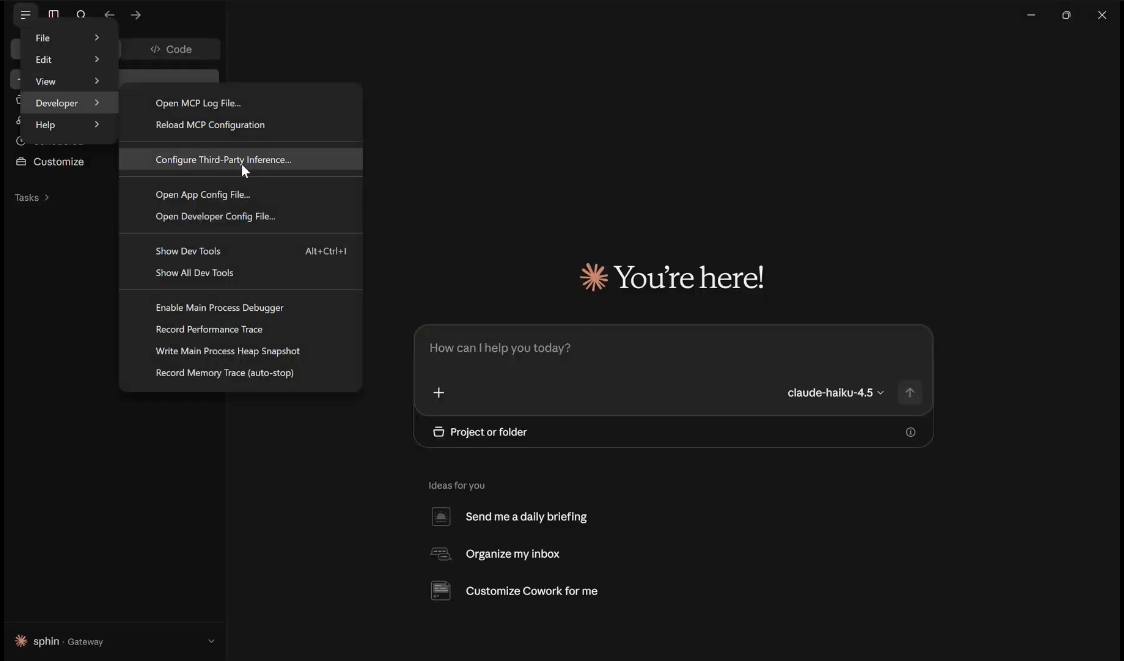This screenshot has width=1124, height=661.
Task: Expand File submenu arrow
Action: point(97,37)
